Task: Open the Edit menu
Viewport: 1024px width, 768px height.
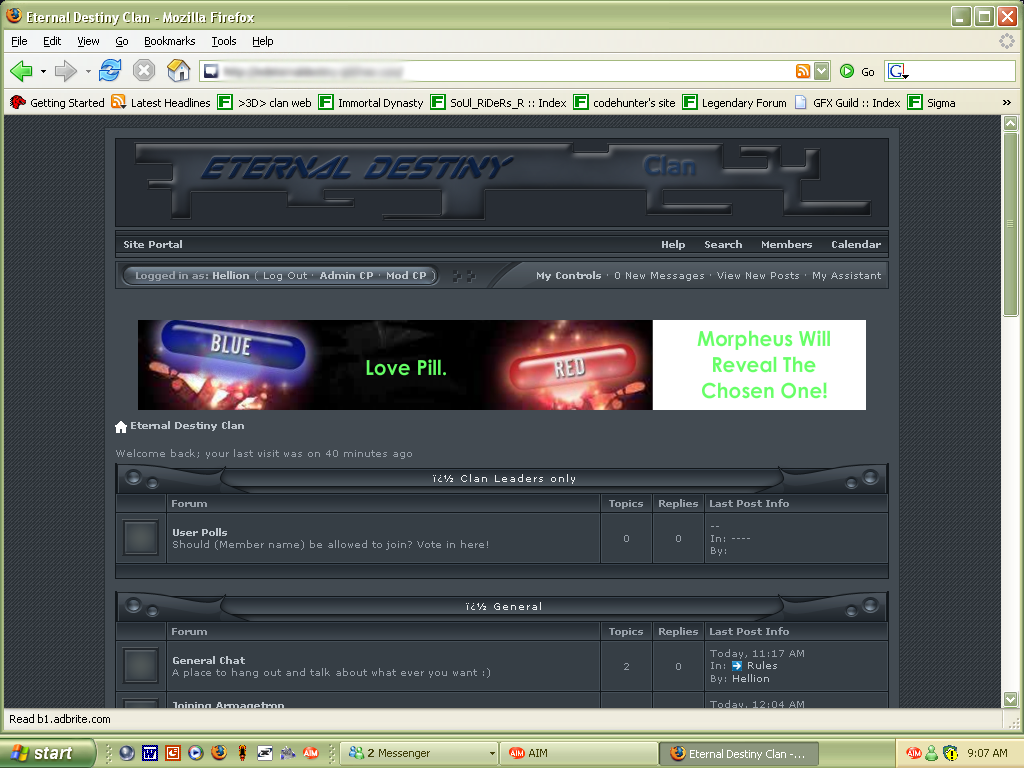Action: point(52,41)
